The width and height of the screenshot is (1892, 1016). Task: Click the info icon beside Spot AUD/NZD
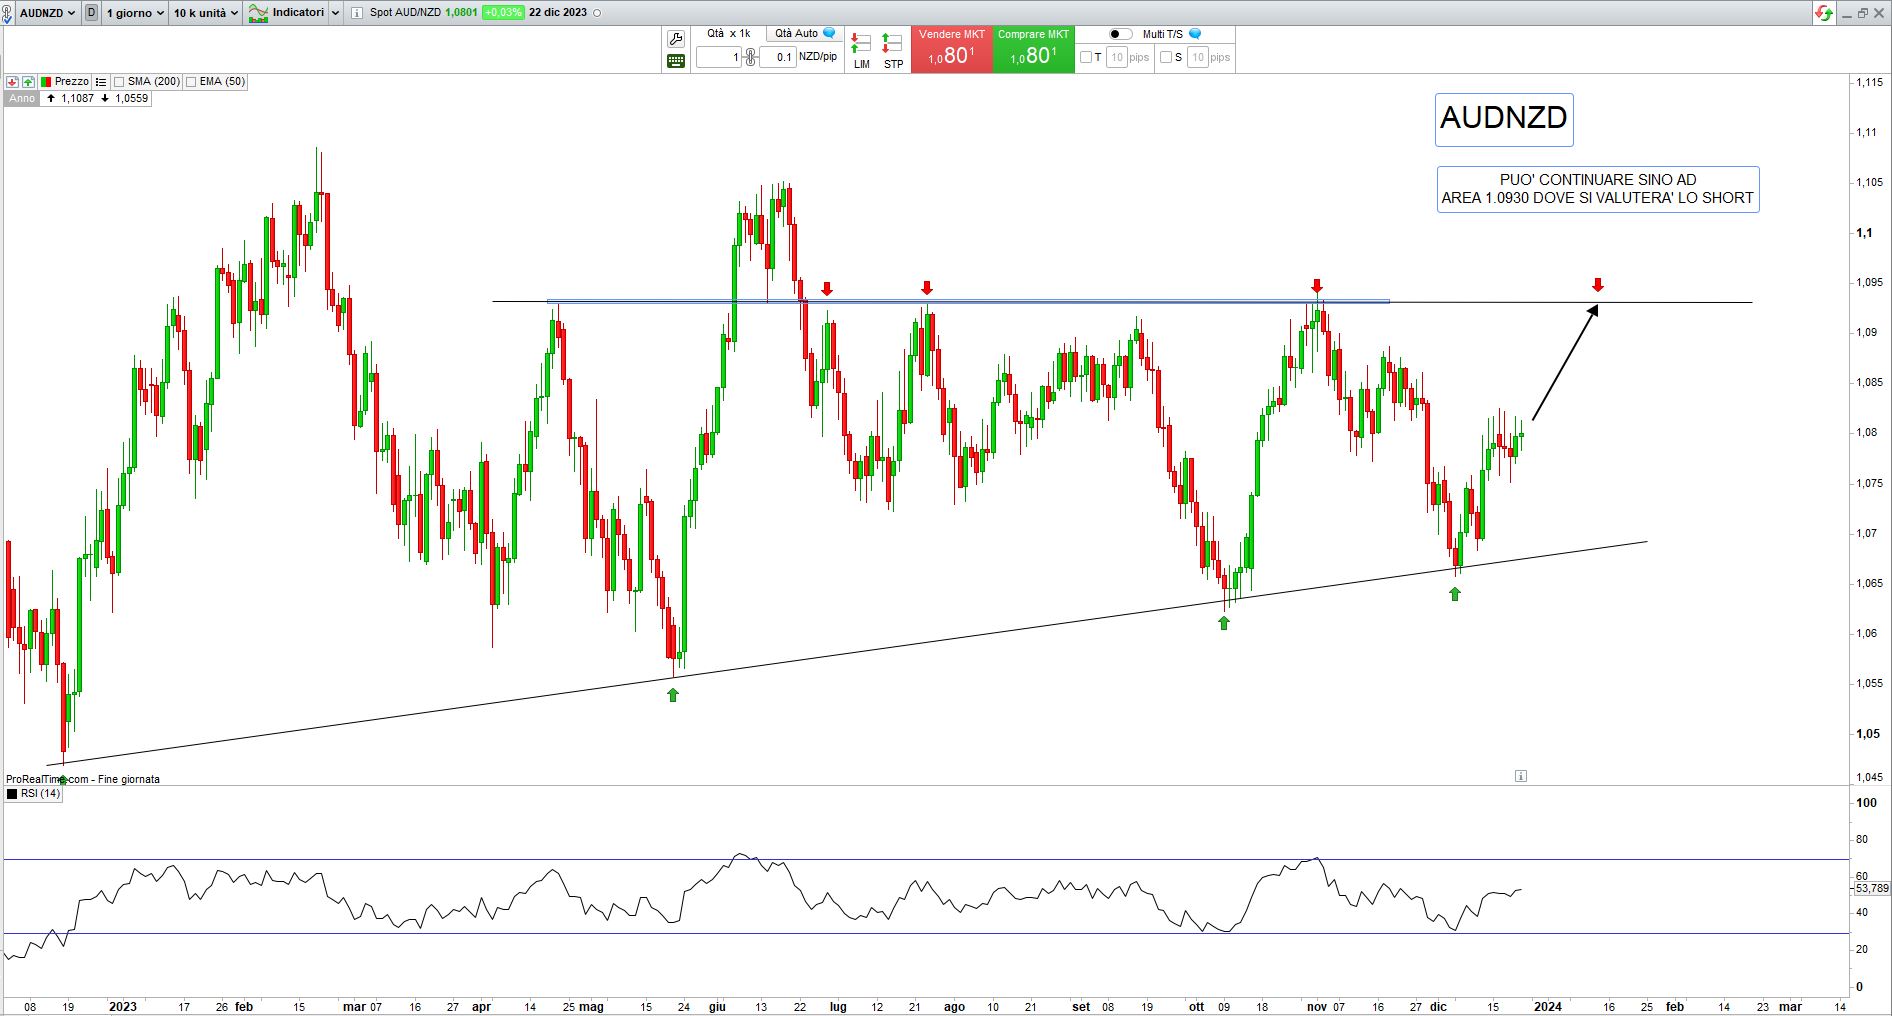357,13
